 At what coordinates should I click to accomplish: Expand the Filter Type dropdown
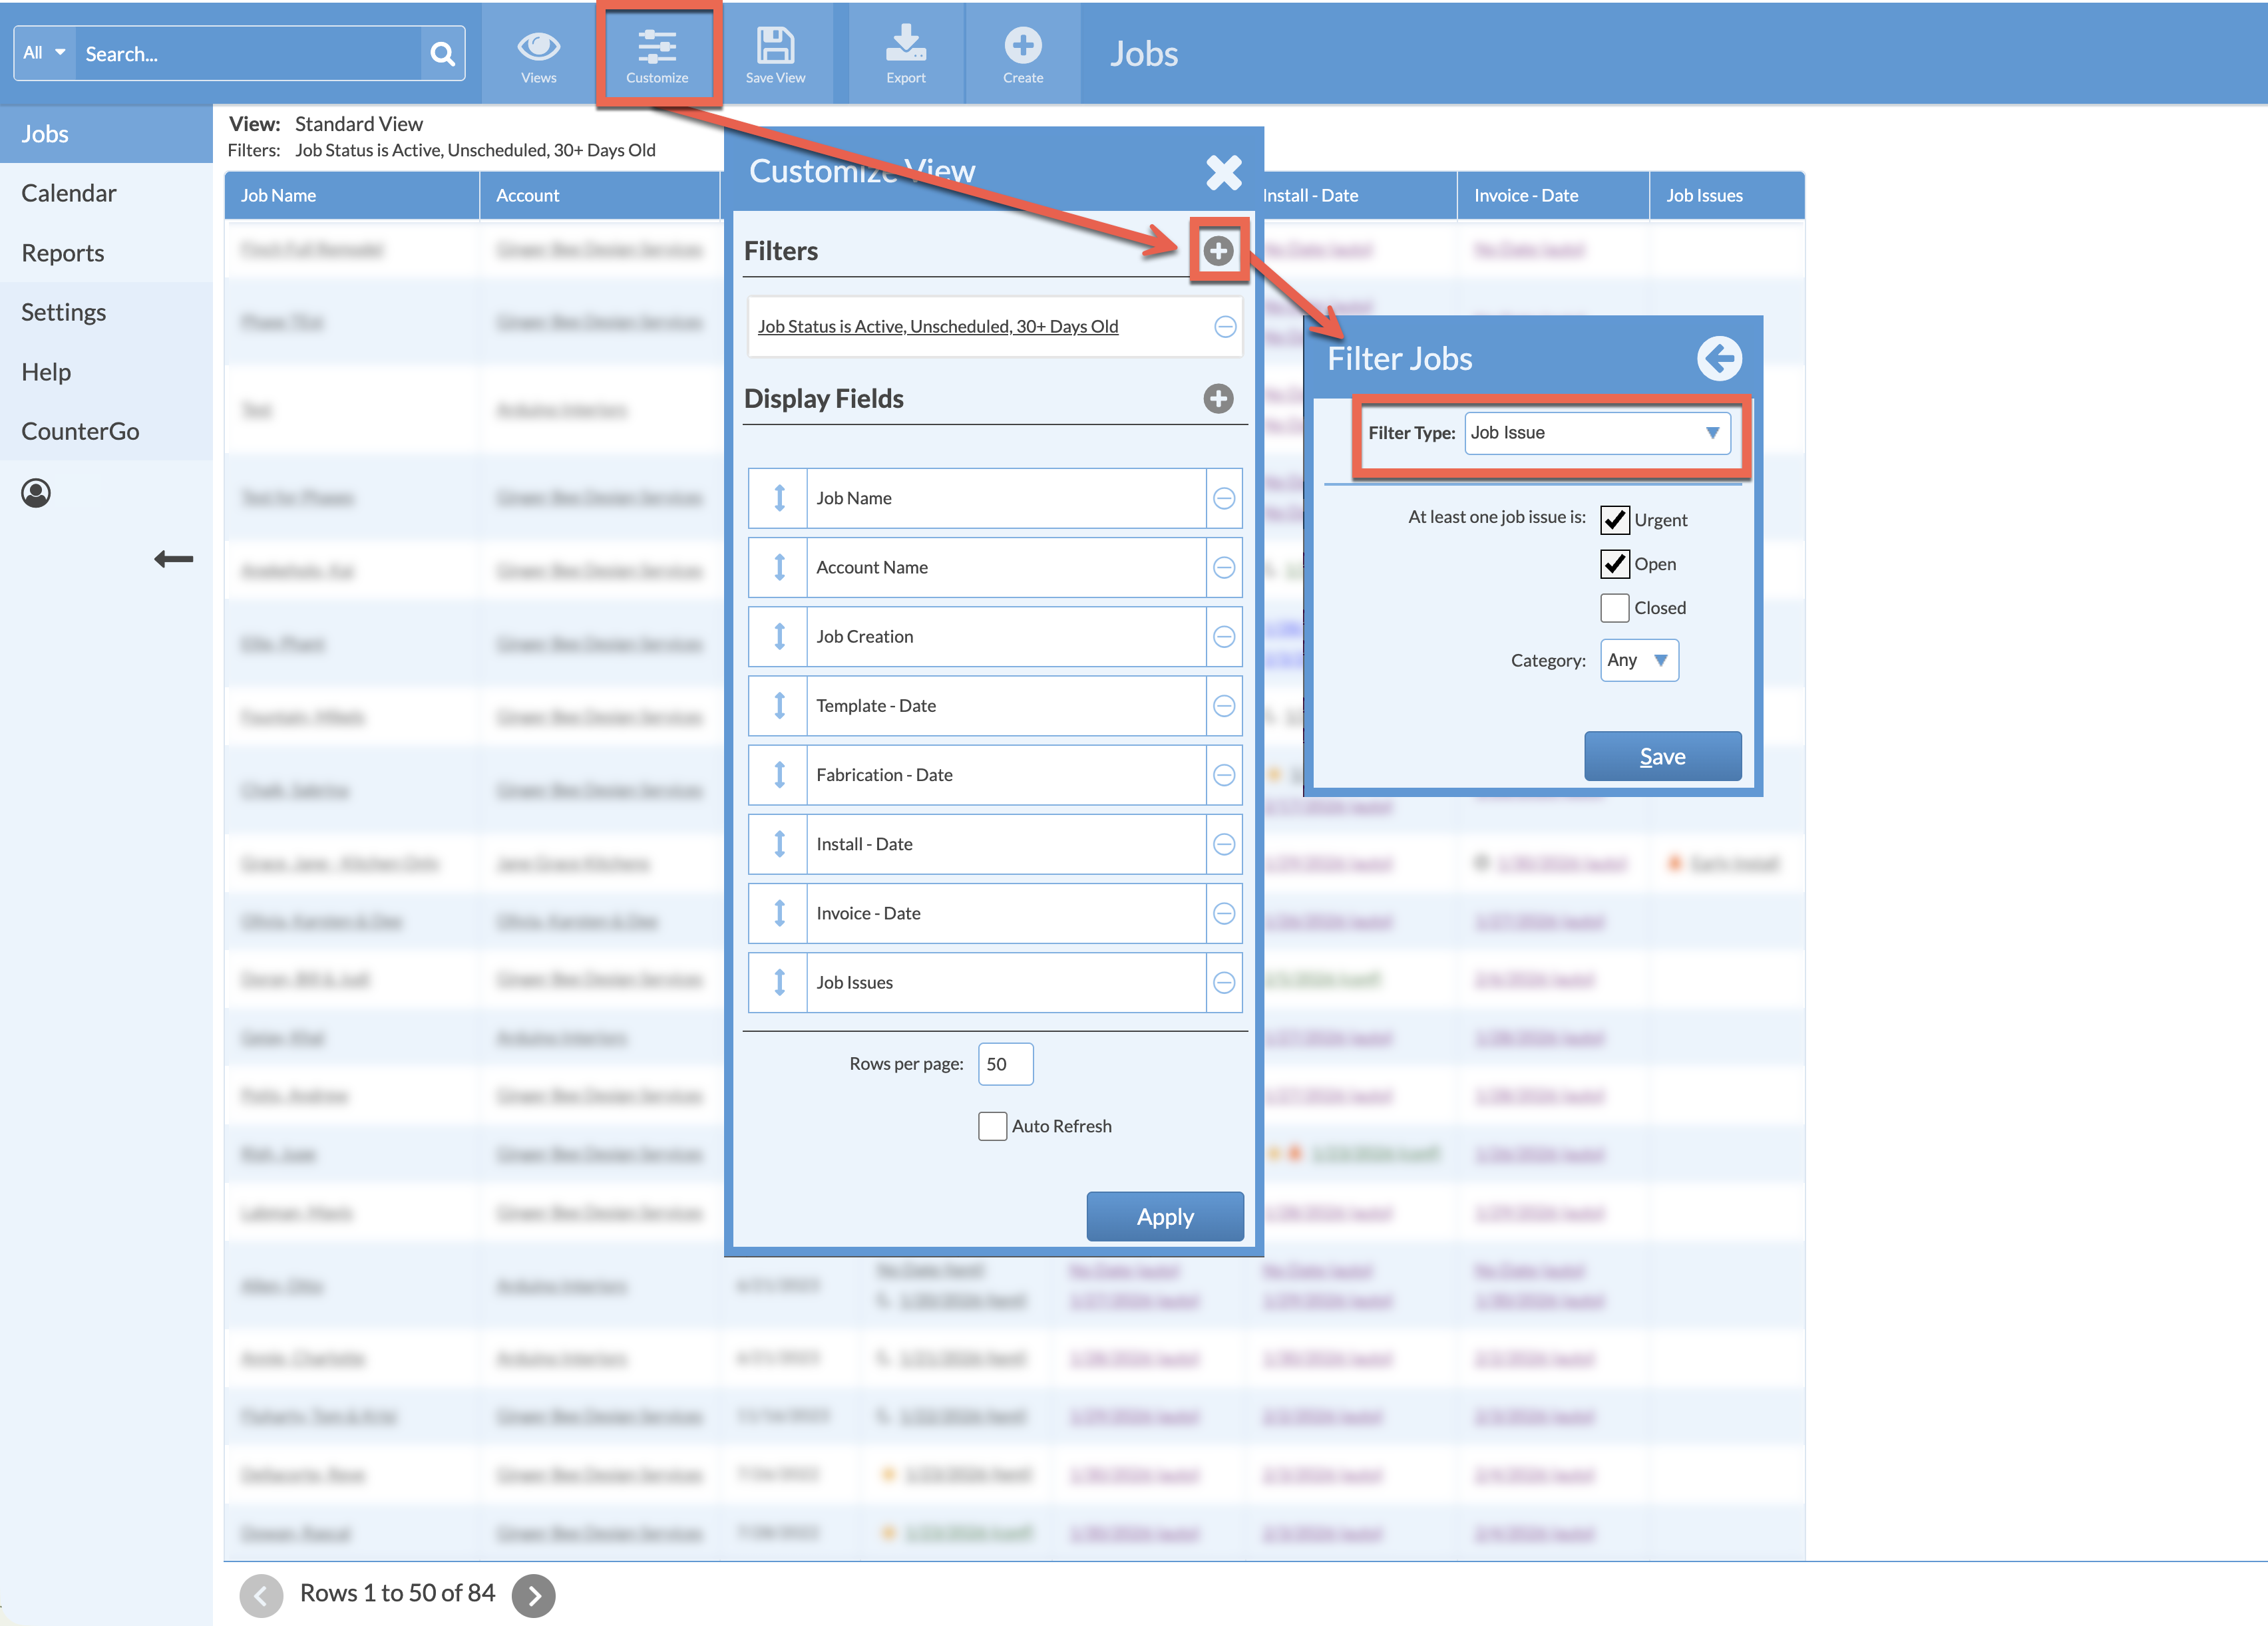[x=1597, y=433]
